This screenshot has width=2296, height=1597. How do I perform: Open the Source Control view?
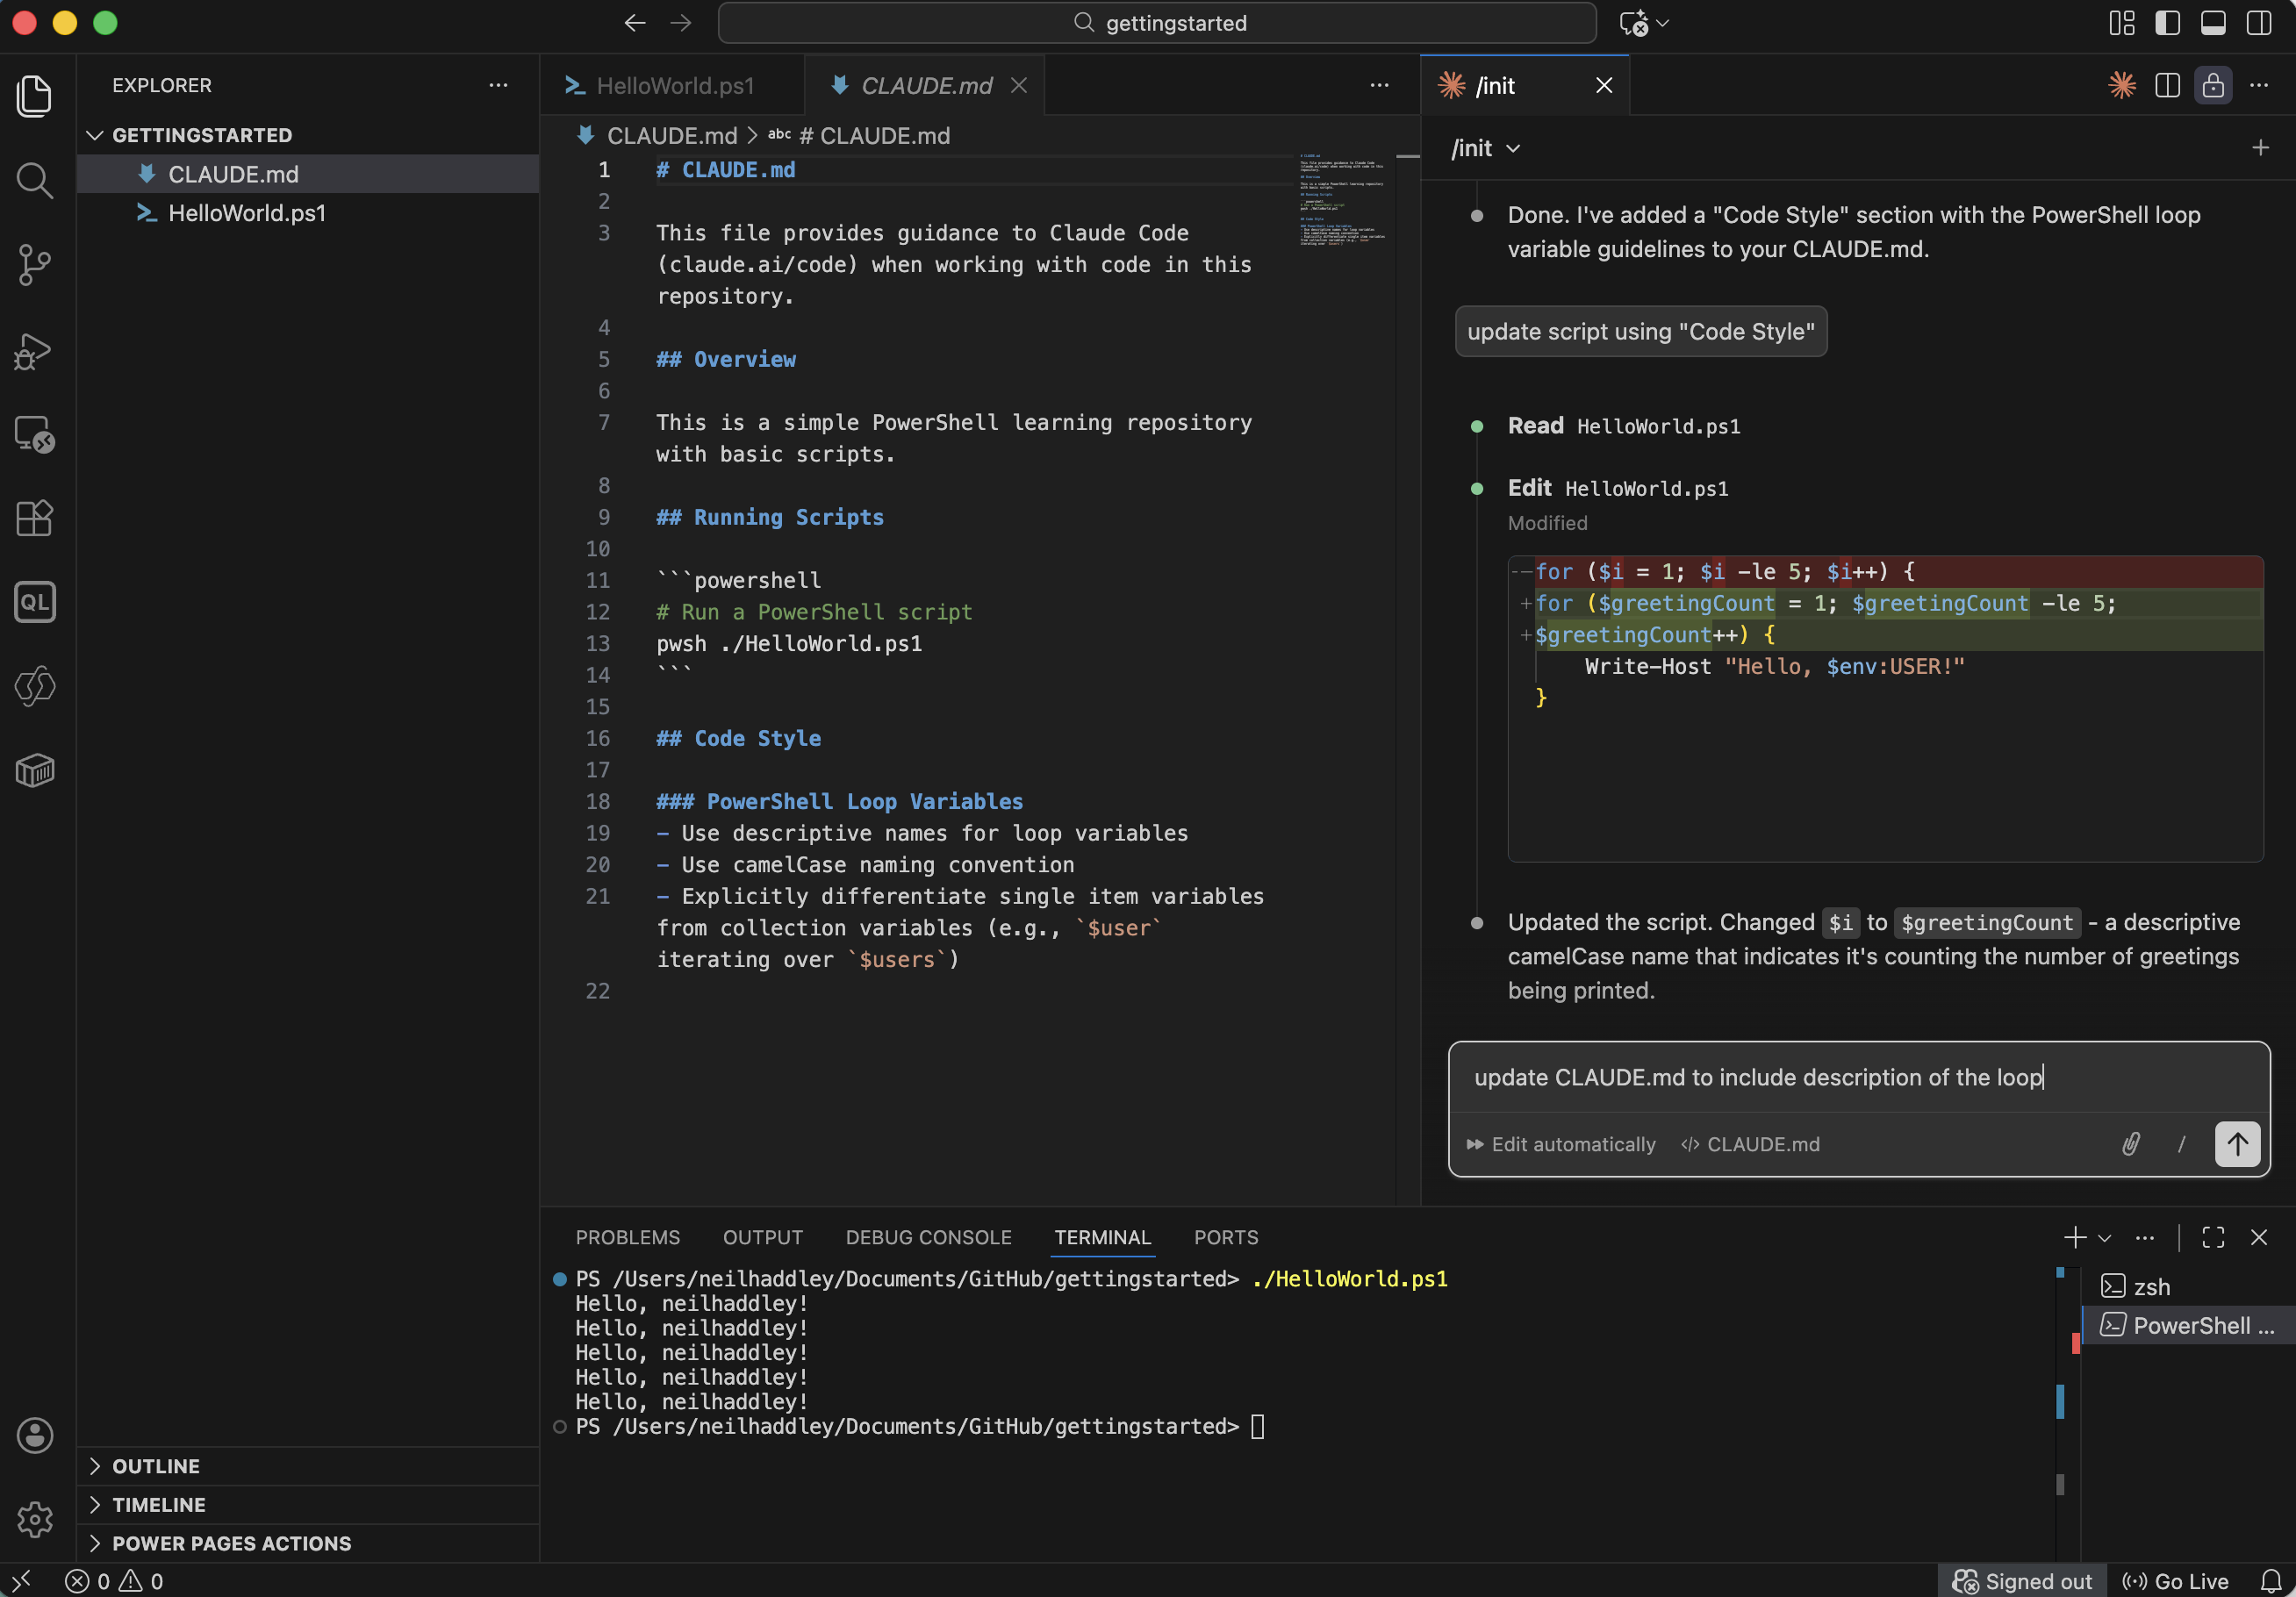(34, 265)
